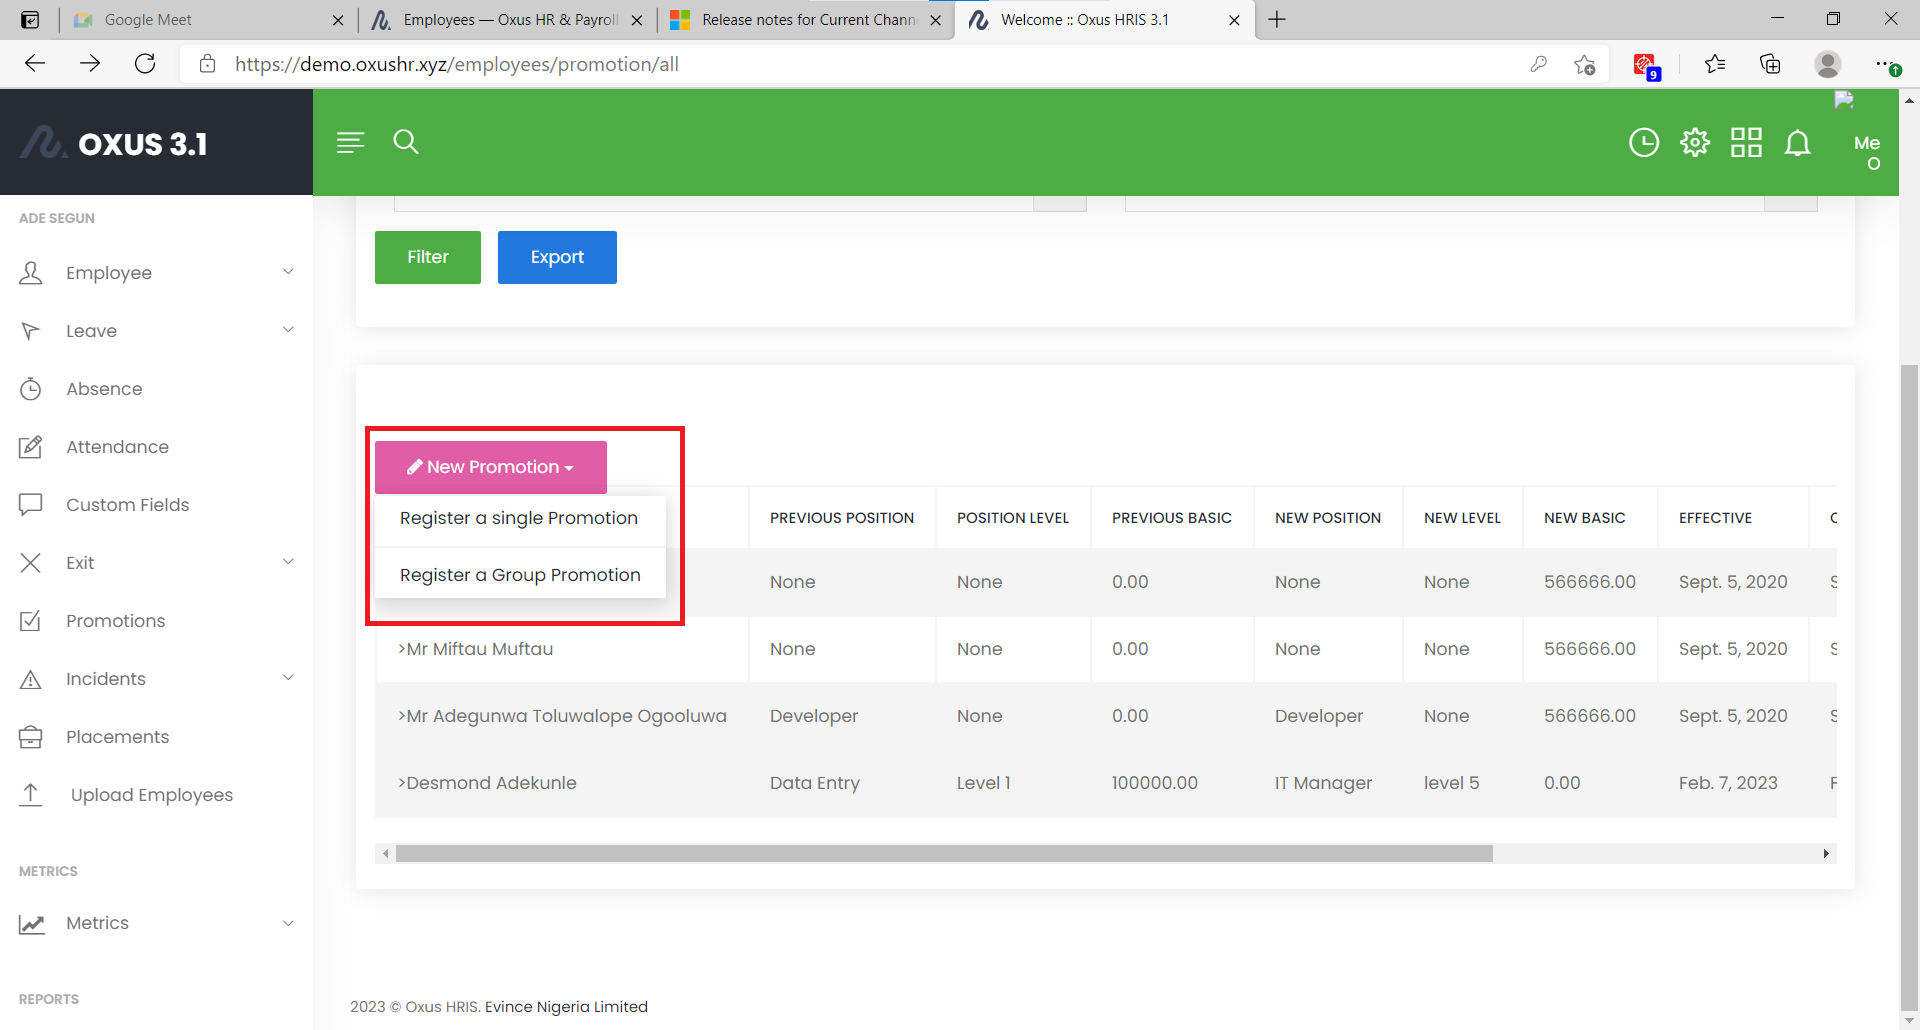Image resolution: width=1920 pixels, height=1030 pixels.
Task: Click the Mr Miftau Muftau row name
Action: (476, 649)
